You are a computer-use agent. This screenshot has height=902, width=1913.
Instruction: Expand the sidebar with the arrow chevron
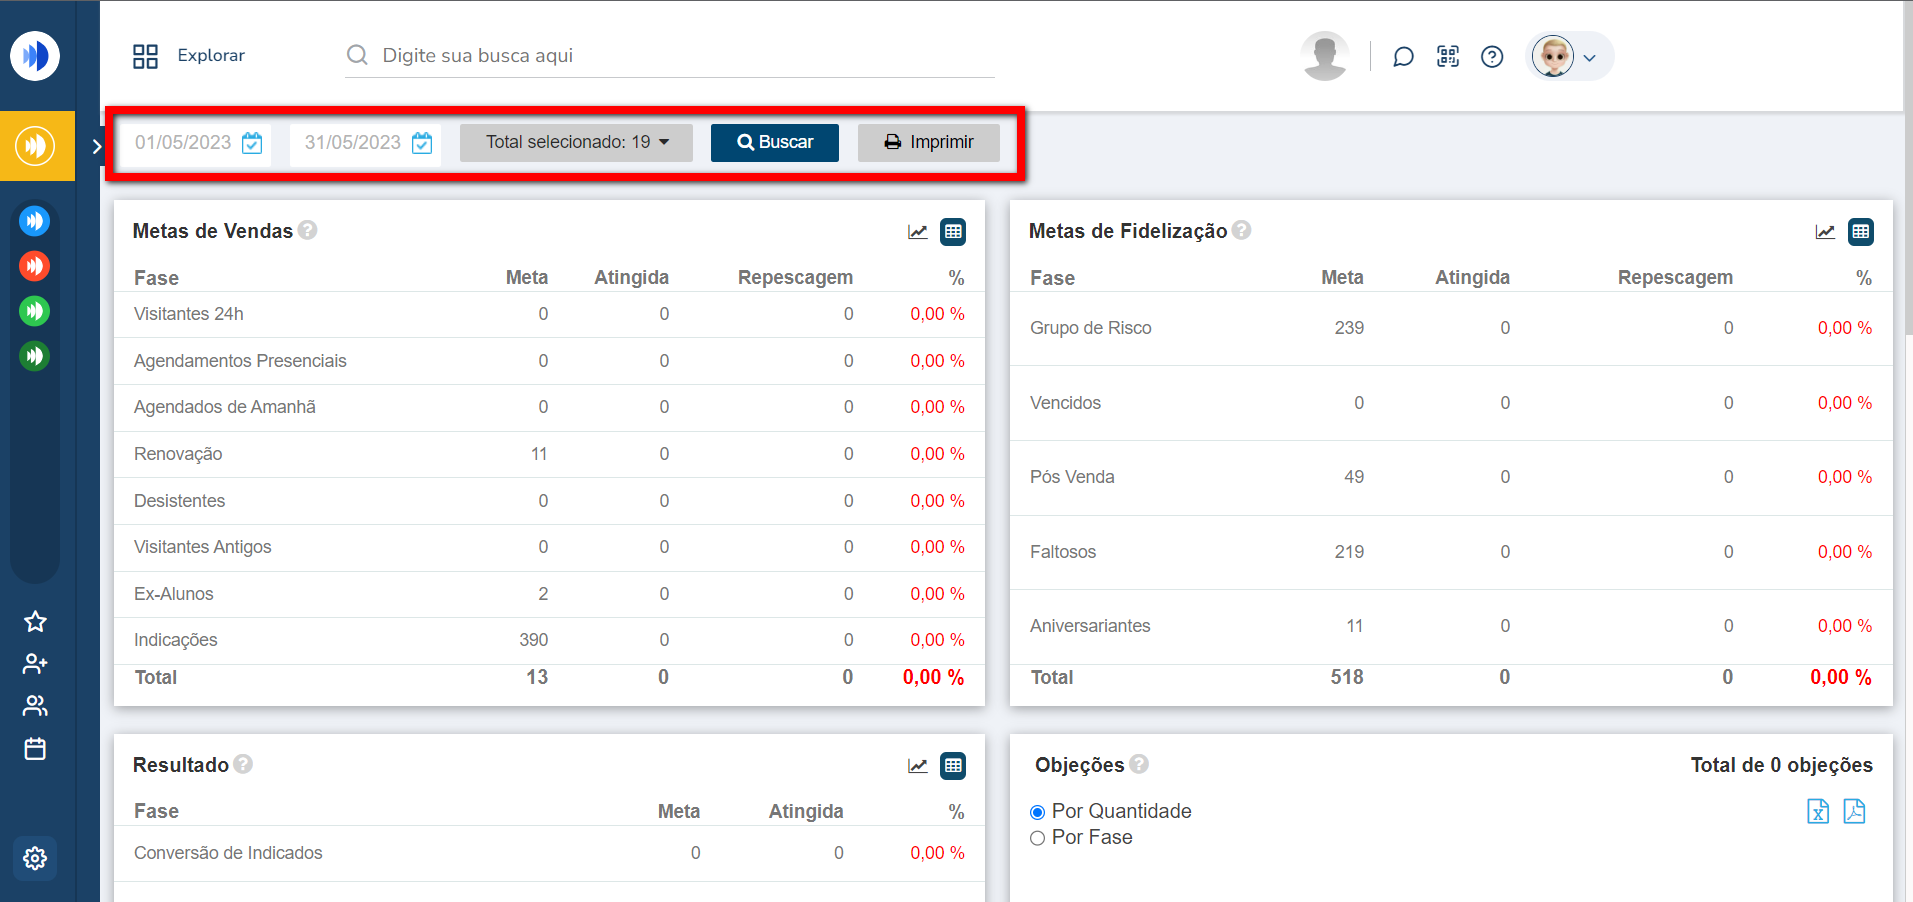pyautogui.click(x=96, y=147)
